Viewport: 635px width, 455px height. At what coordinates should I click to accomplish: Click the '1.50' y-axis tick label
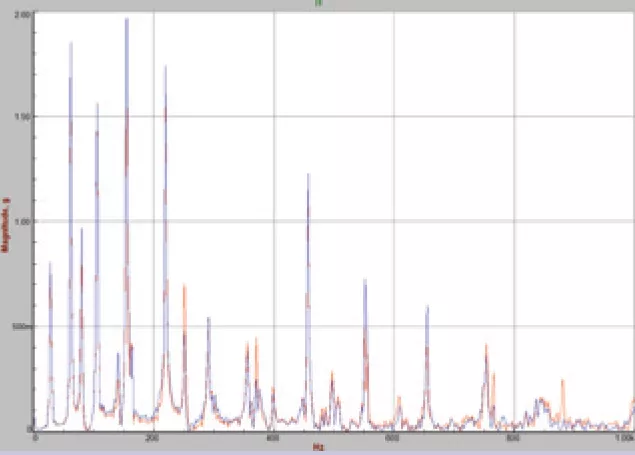22,117
